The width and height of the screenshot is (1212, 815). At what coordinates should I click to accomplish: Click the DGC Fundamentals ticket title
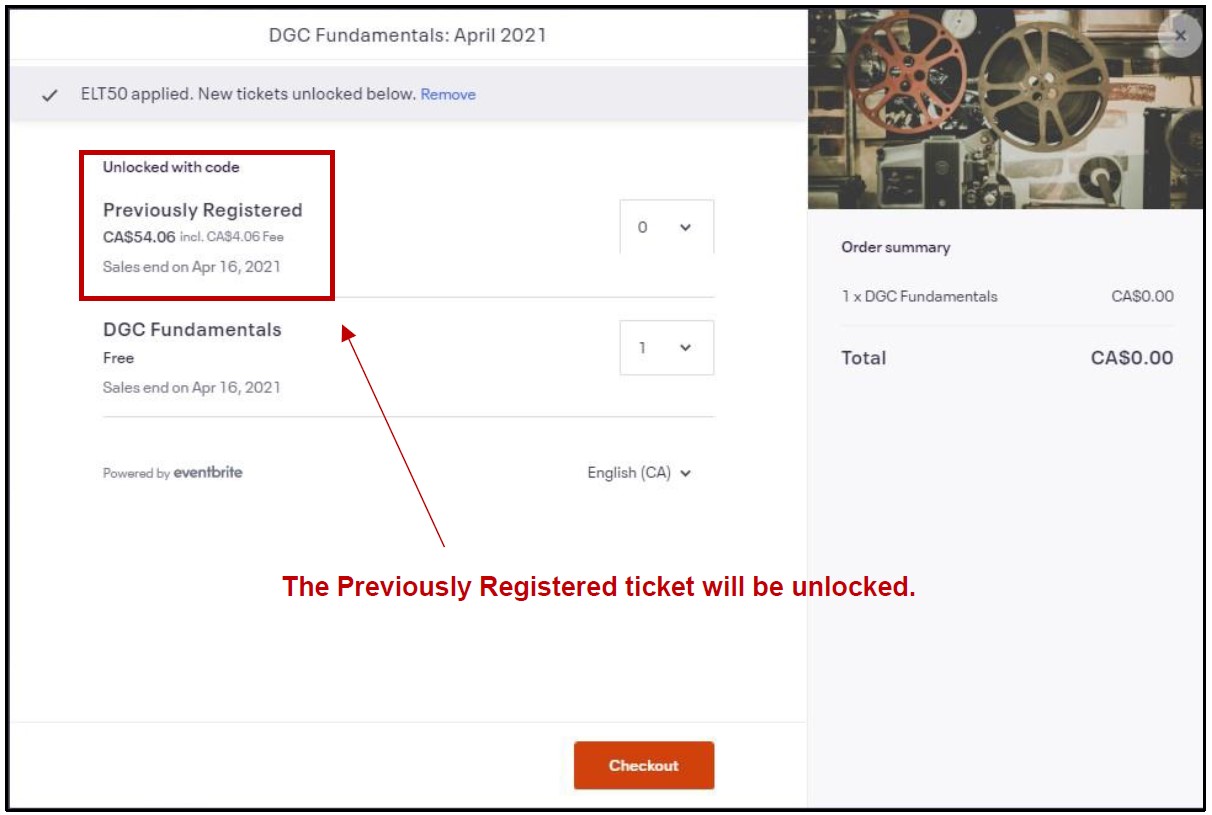pyautogui.click(x=192, y=329)
